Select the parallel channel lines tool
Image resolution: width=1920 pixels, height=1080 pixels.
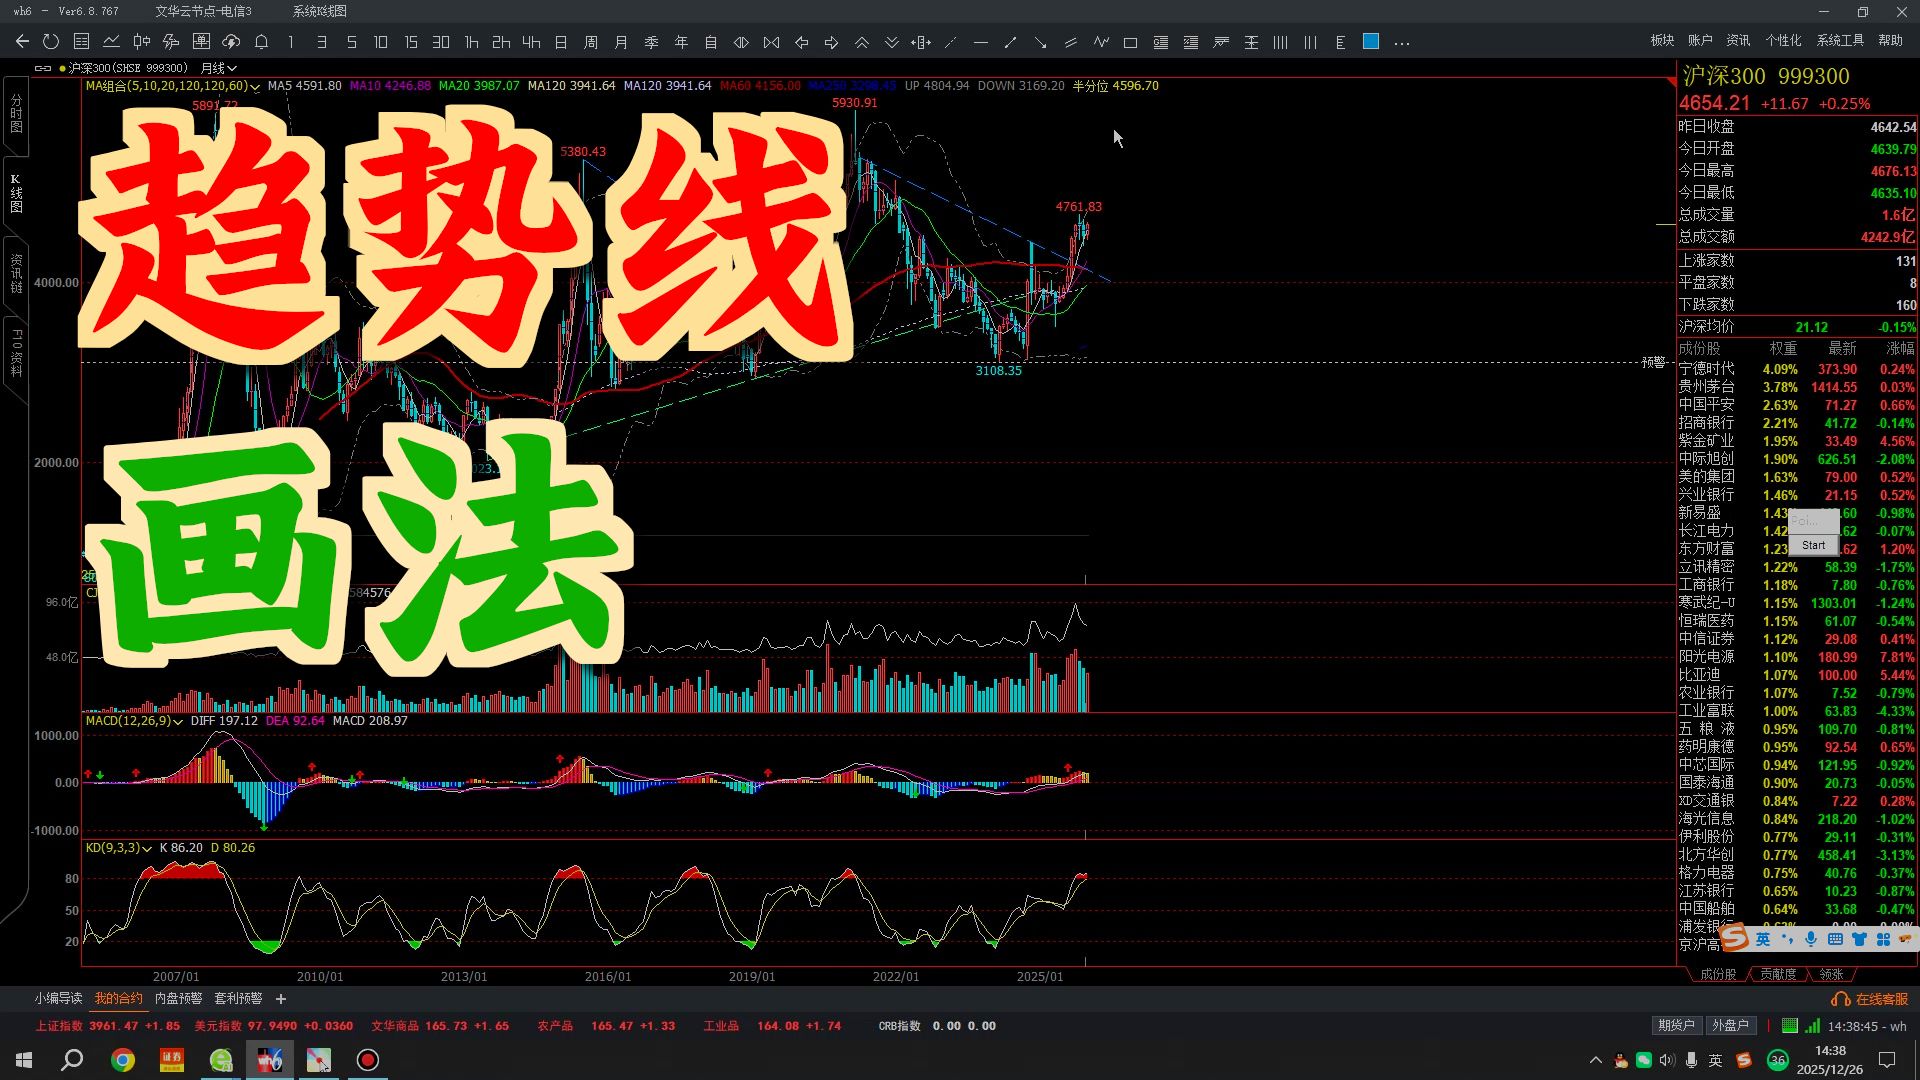tap(1070, 42)
